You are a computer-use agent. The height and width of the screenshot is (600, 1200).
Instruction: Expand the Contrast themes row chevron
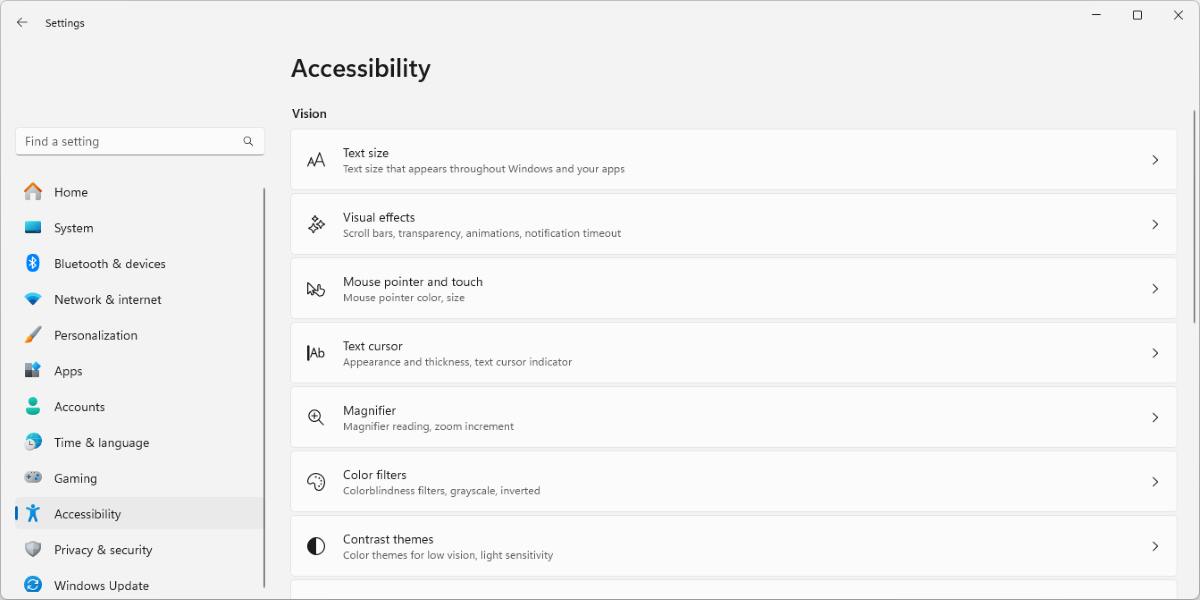tap(1155, 545)
